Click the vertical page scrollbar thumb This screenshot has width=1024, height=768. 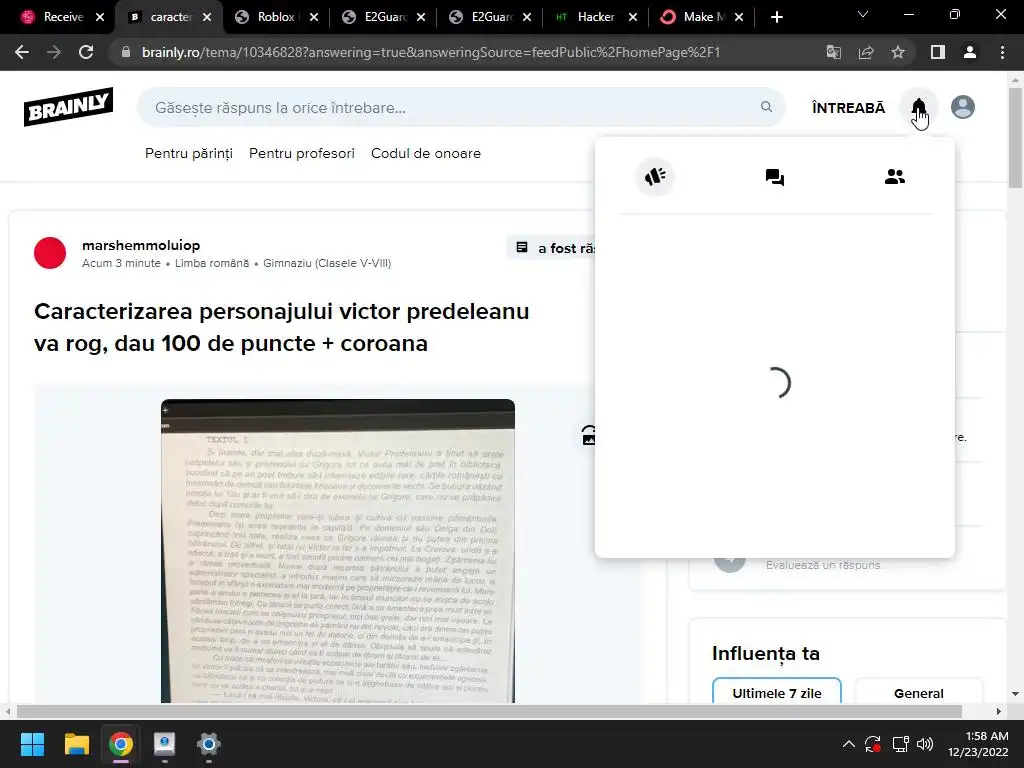(1015, 138)
